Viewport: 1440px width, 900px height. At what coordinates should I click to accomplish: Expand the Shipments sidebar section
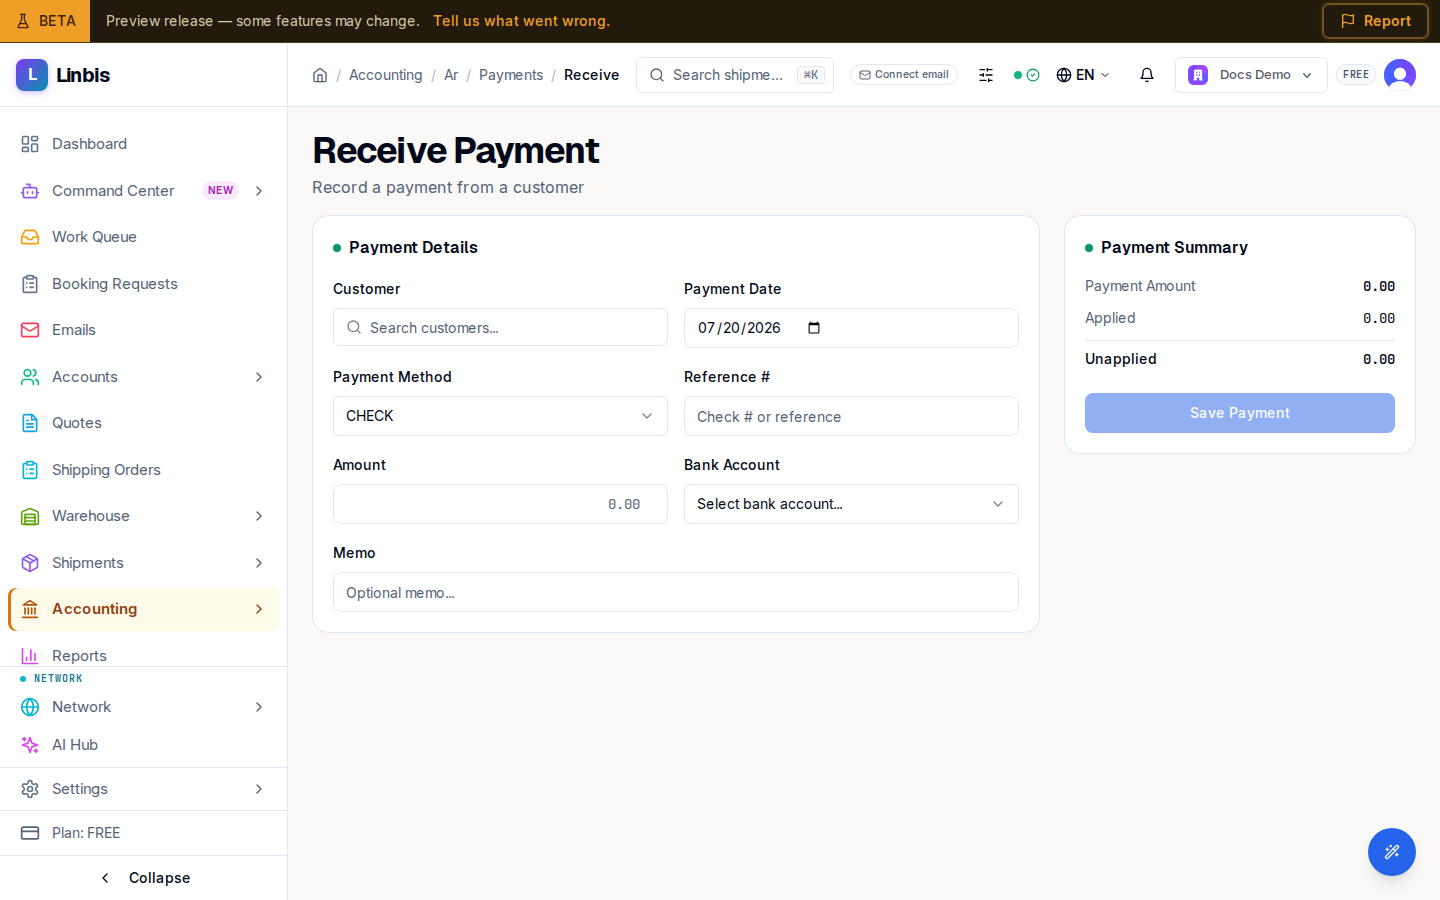pyautogui.click(x=259, y=563)
